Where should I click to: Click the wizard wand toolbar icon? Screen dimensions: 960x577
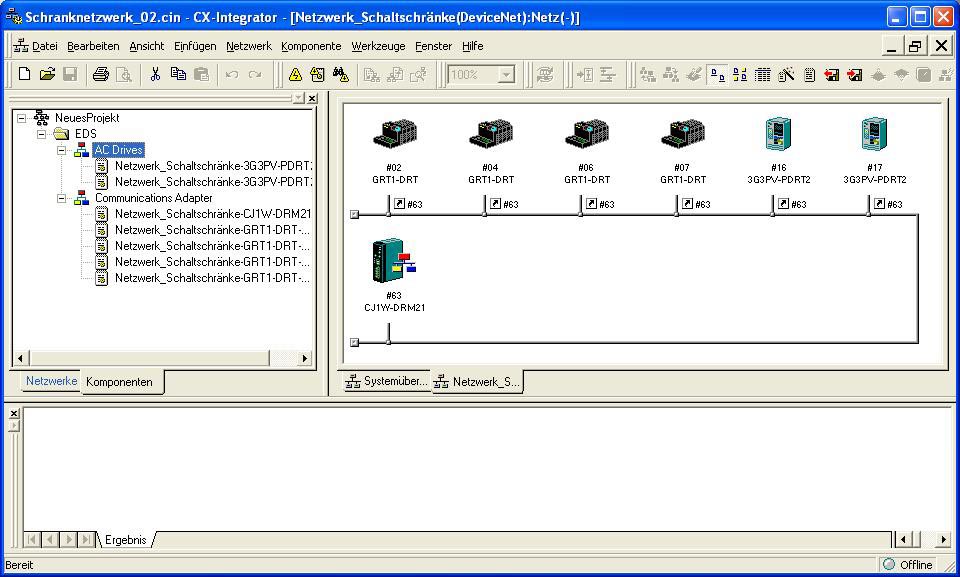tap(786, 75)
